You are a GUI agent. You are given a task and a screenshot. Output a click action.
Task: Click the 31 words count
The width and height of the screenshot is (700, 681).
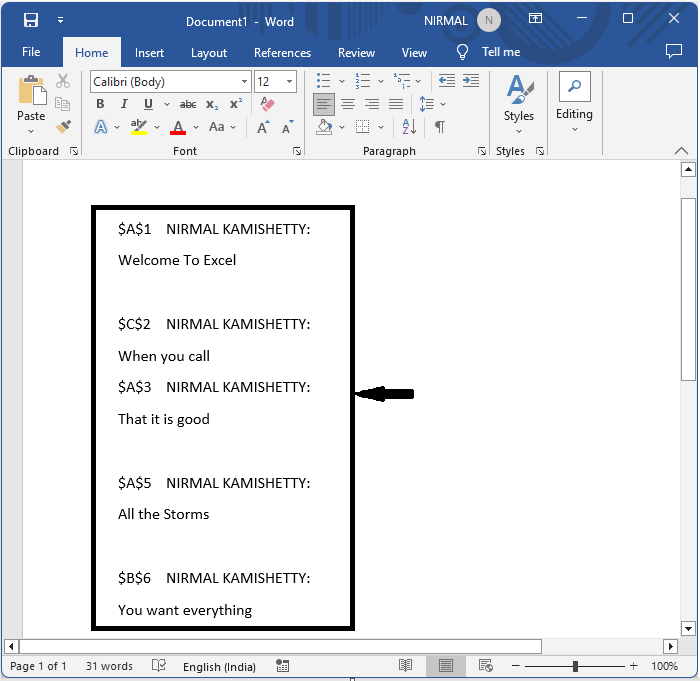(109, 666)
